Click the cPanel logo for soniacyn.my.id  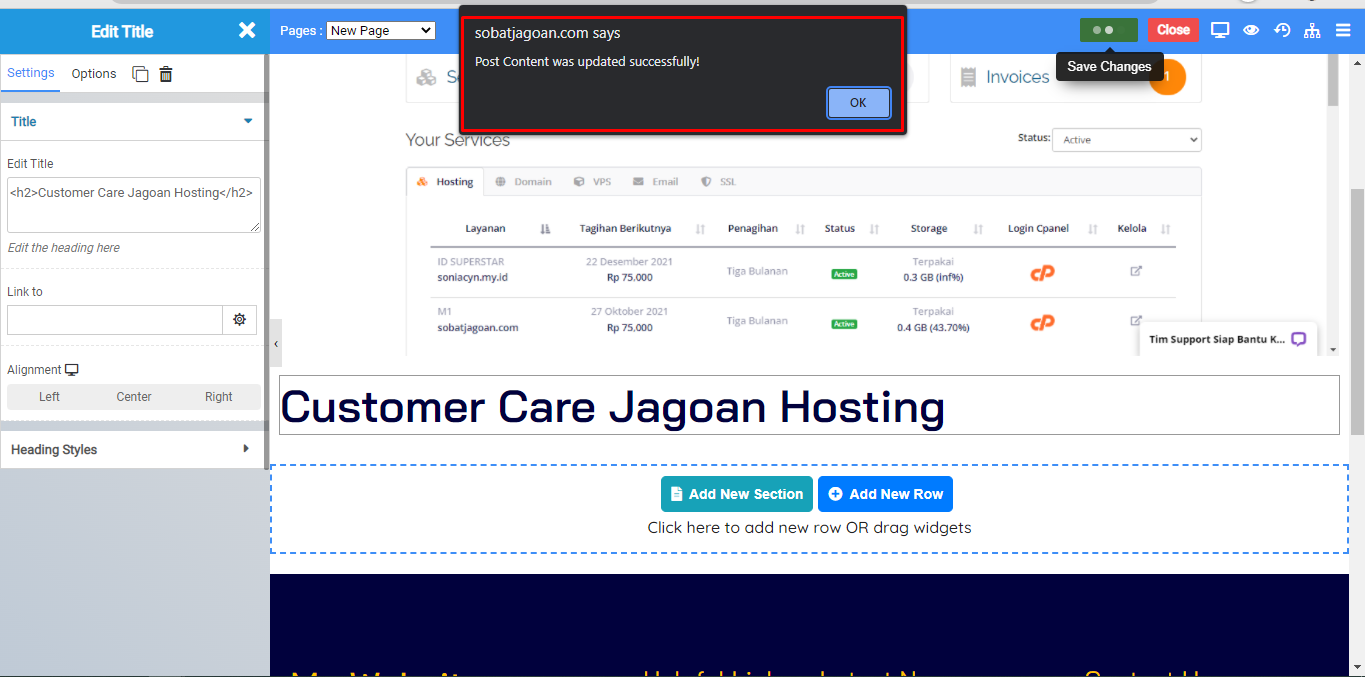point(1043,273)
